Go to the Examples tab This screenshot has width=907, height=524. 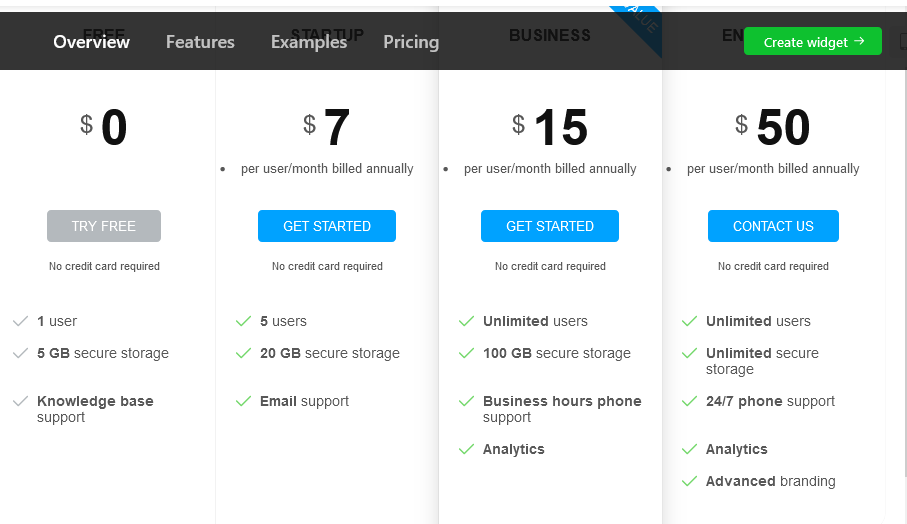click(x=309, y=42)
